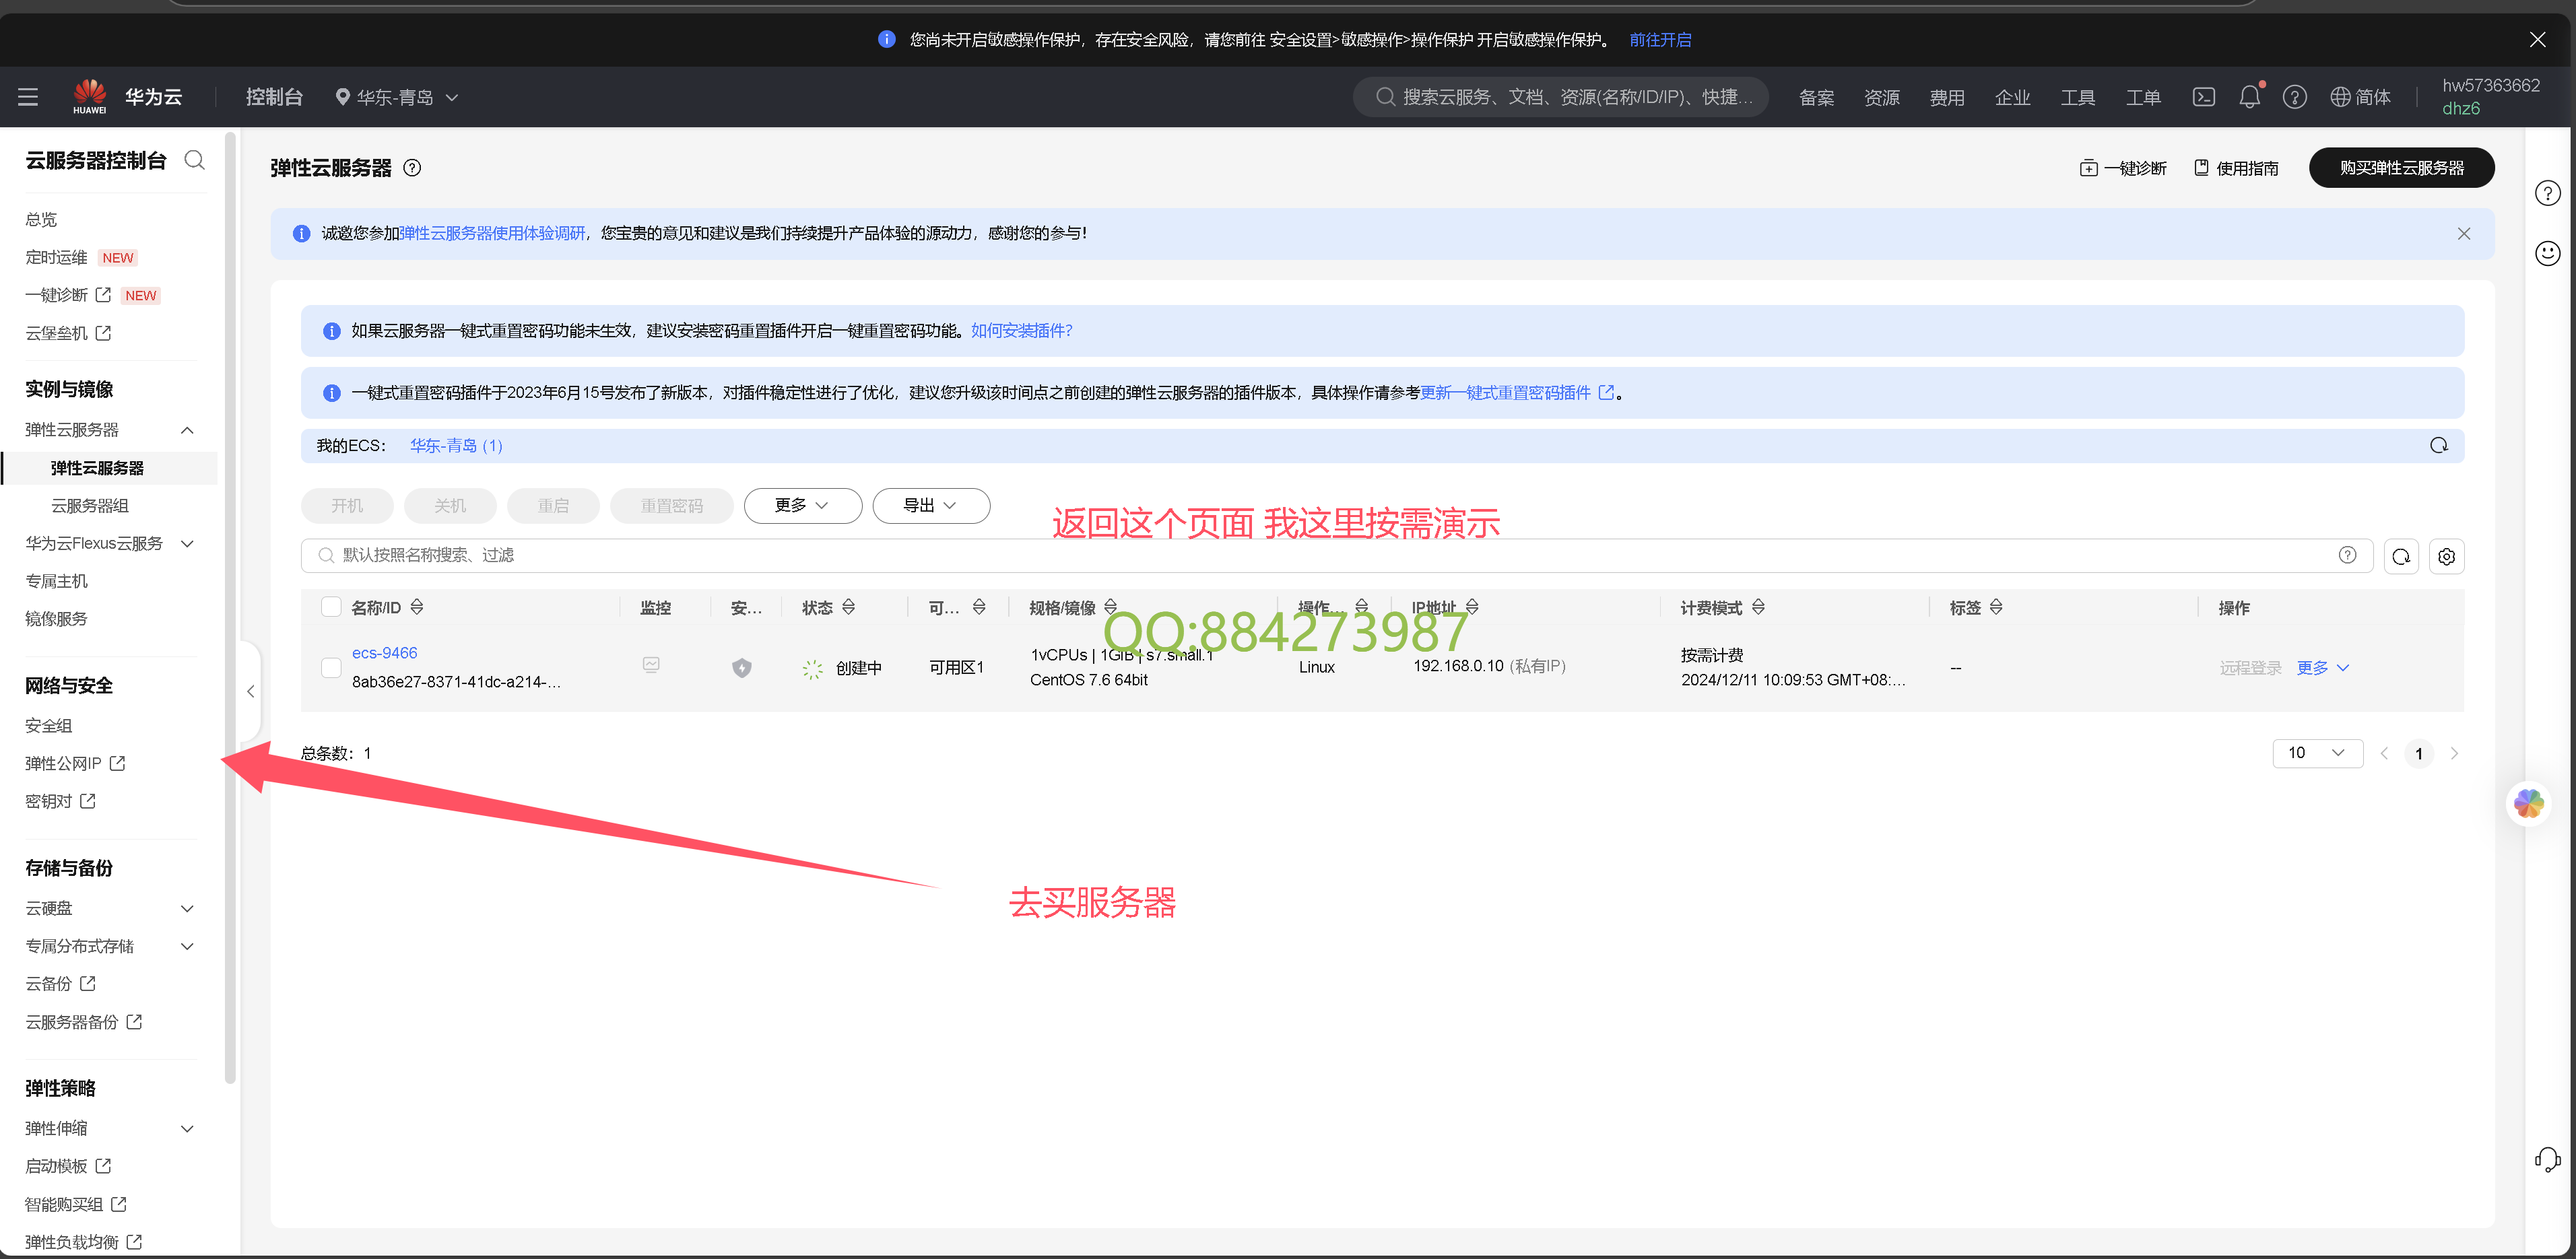
Task: Open the 导出 export dropdown
Action: 931,506
